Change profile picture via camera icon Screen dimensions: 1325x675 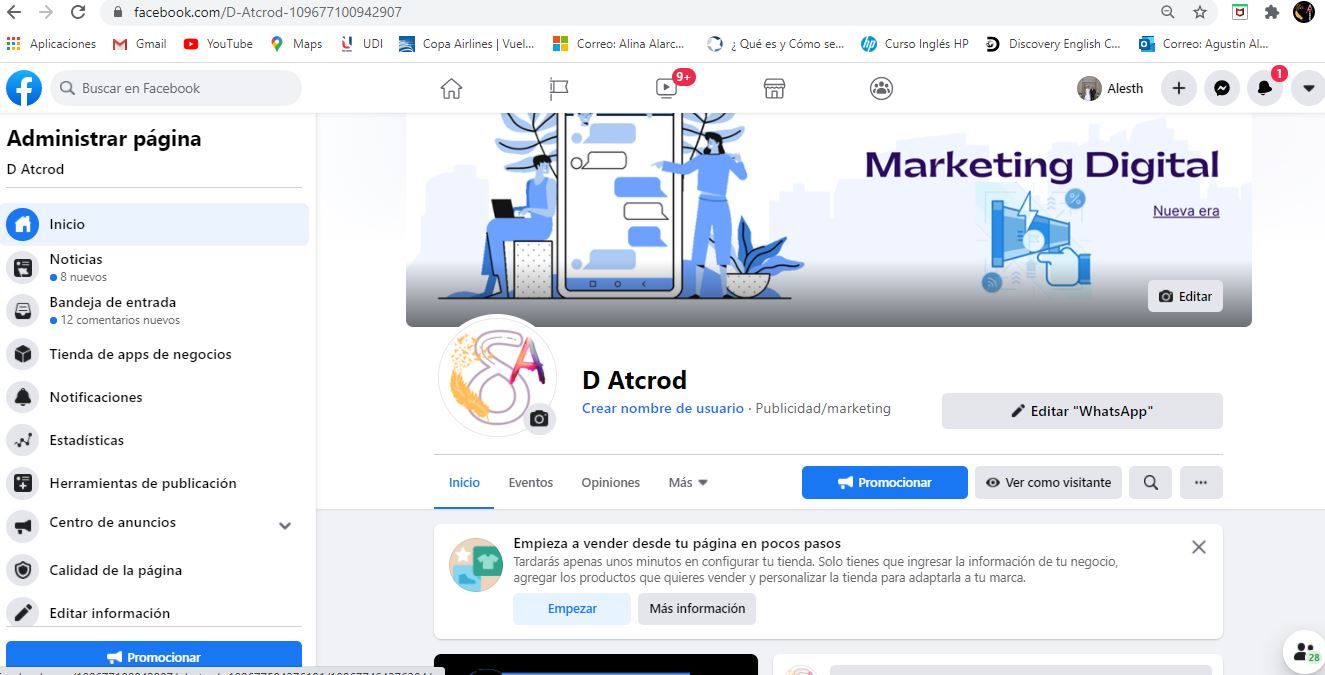tap(539, 419)
